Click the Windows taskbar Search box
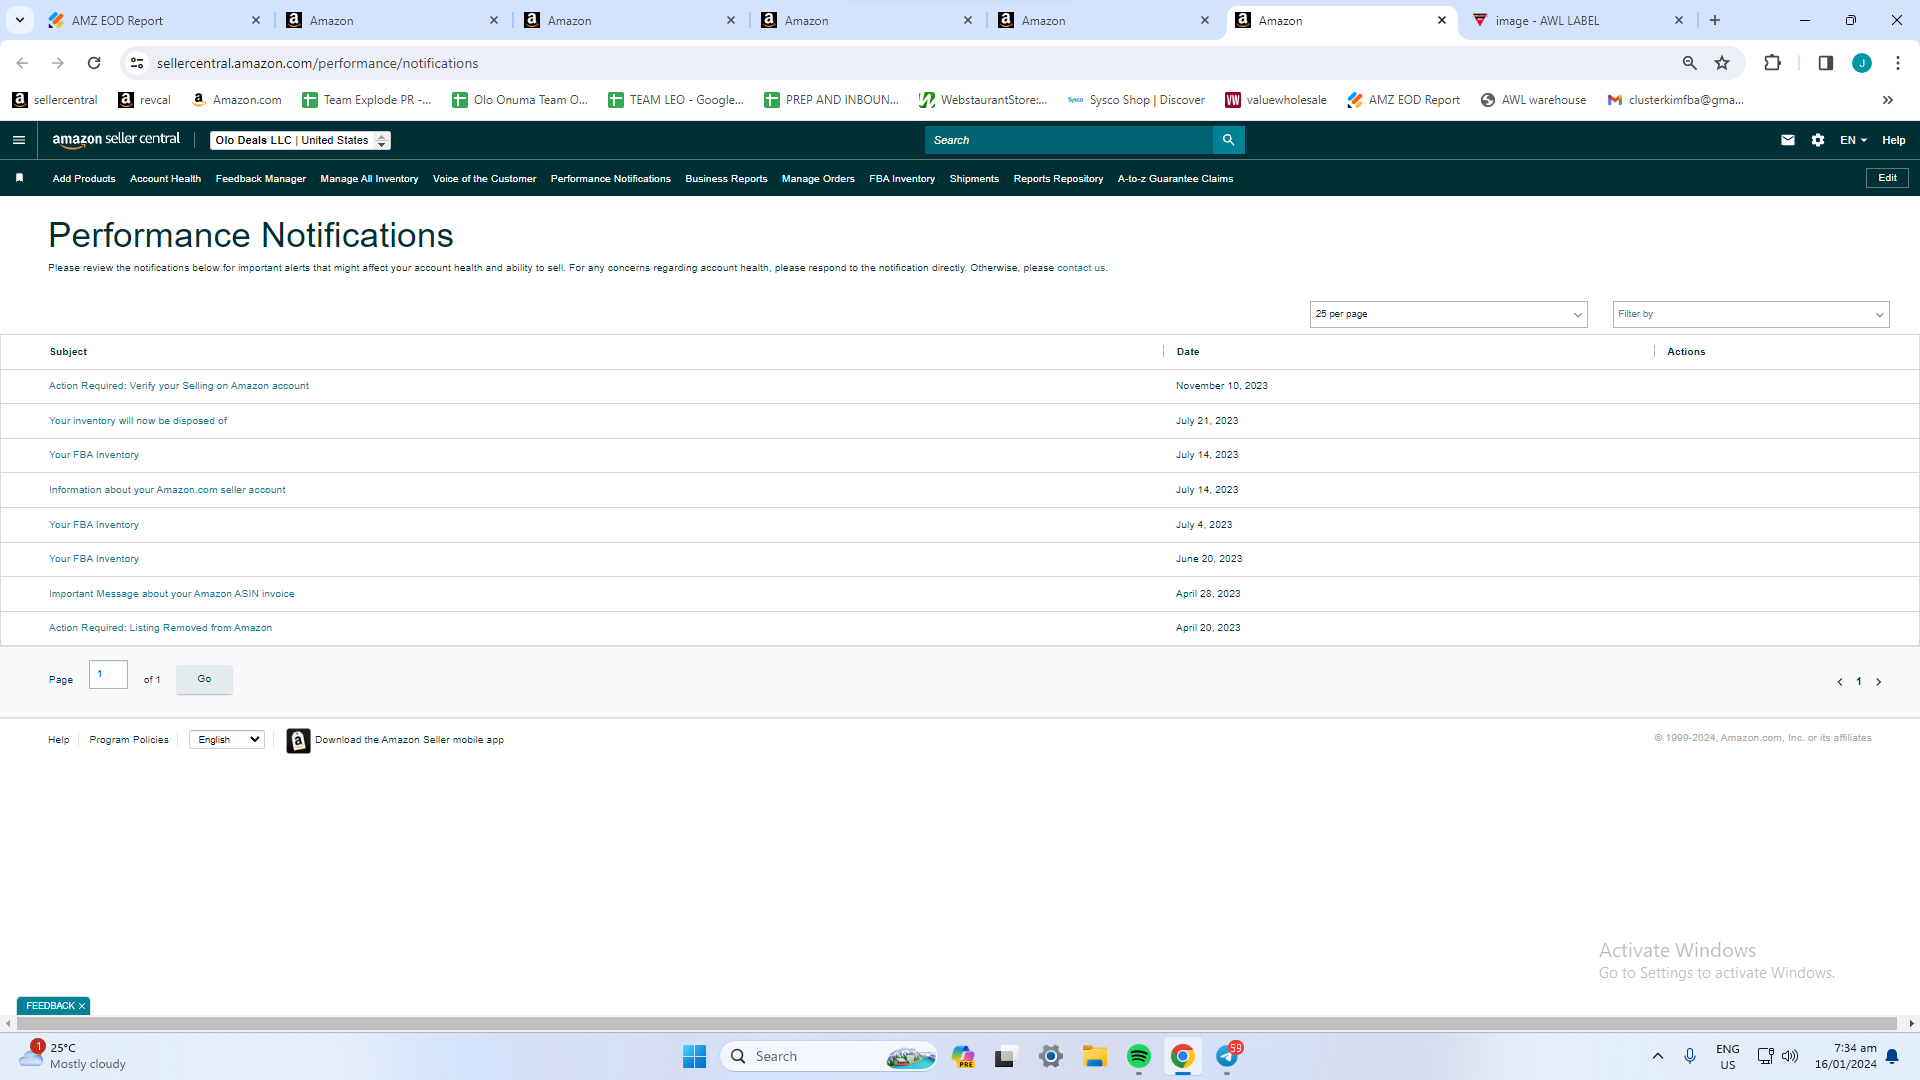This screenshot has height=1080, width=1920. [828, 1056]
